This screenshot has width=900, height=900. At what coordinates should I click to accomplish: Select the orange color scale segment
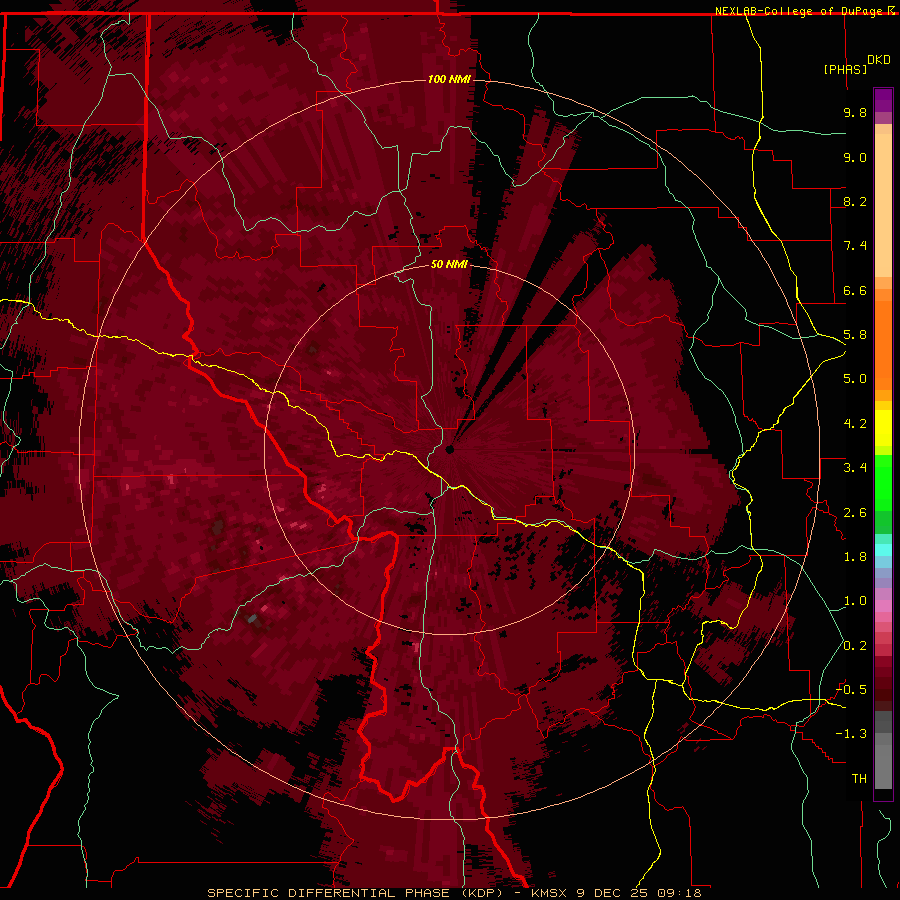point(883,344)
